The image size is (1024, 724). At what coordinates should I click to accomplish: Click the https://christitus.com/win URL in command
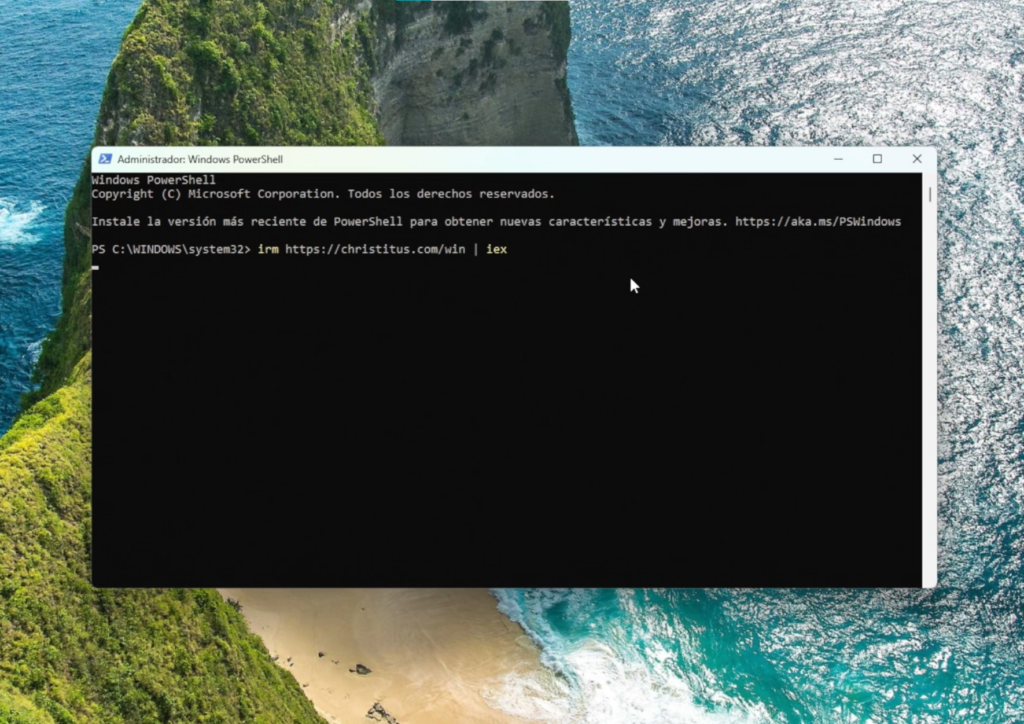(x=375, y=249)
